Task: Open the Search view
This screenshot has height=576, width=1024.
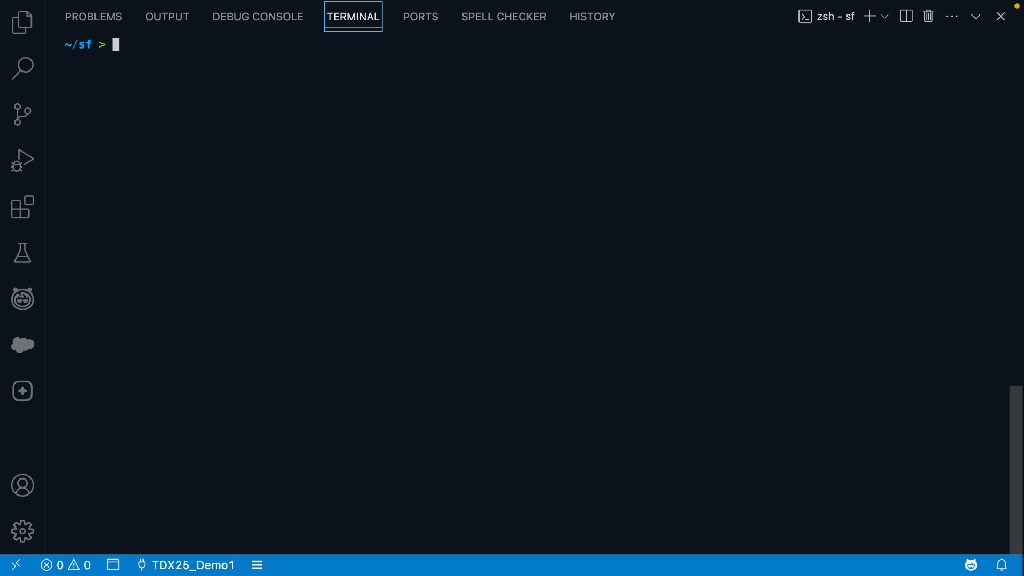Action: (x=22, y=68)
